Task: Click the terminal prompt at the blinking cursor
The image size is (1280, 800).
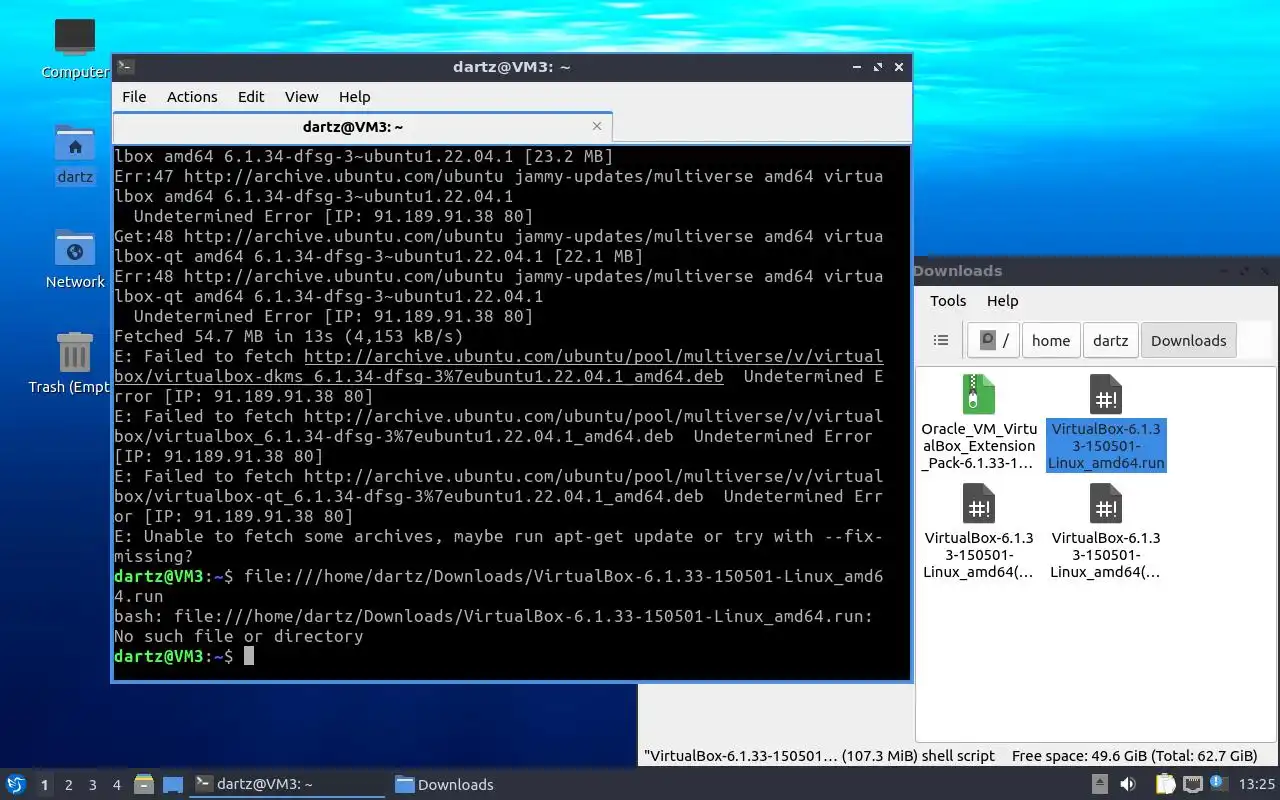Action: (x=249, y=656)
